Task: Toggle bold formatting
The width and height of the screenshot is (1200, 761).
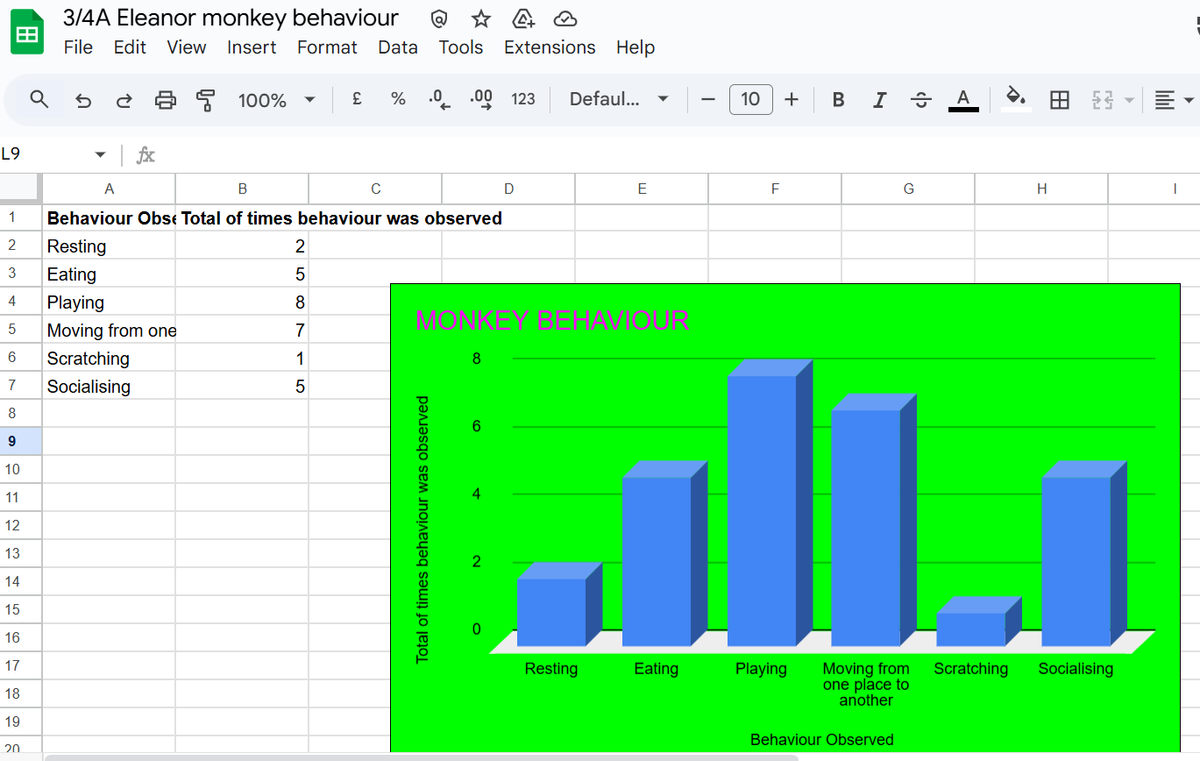Action: (838, 99)
